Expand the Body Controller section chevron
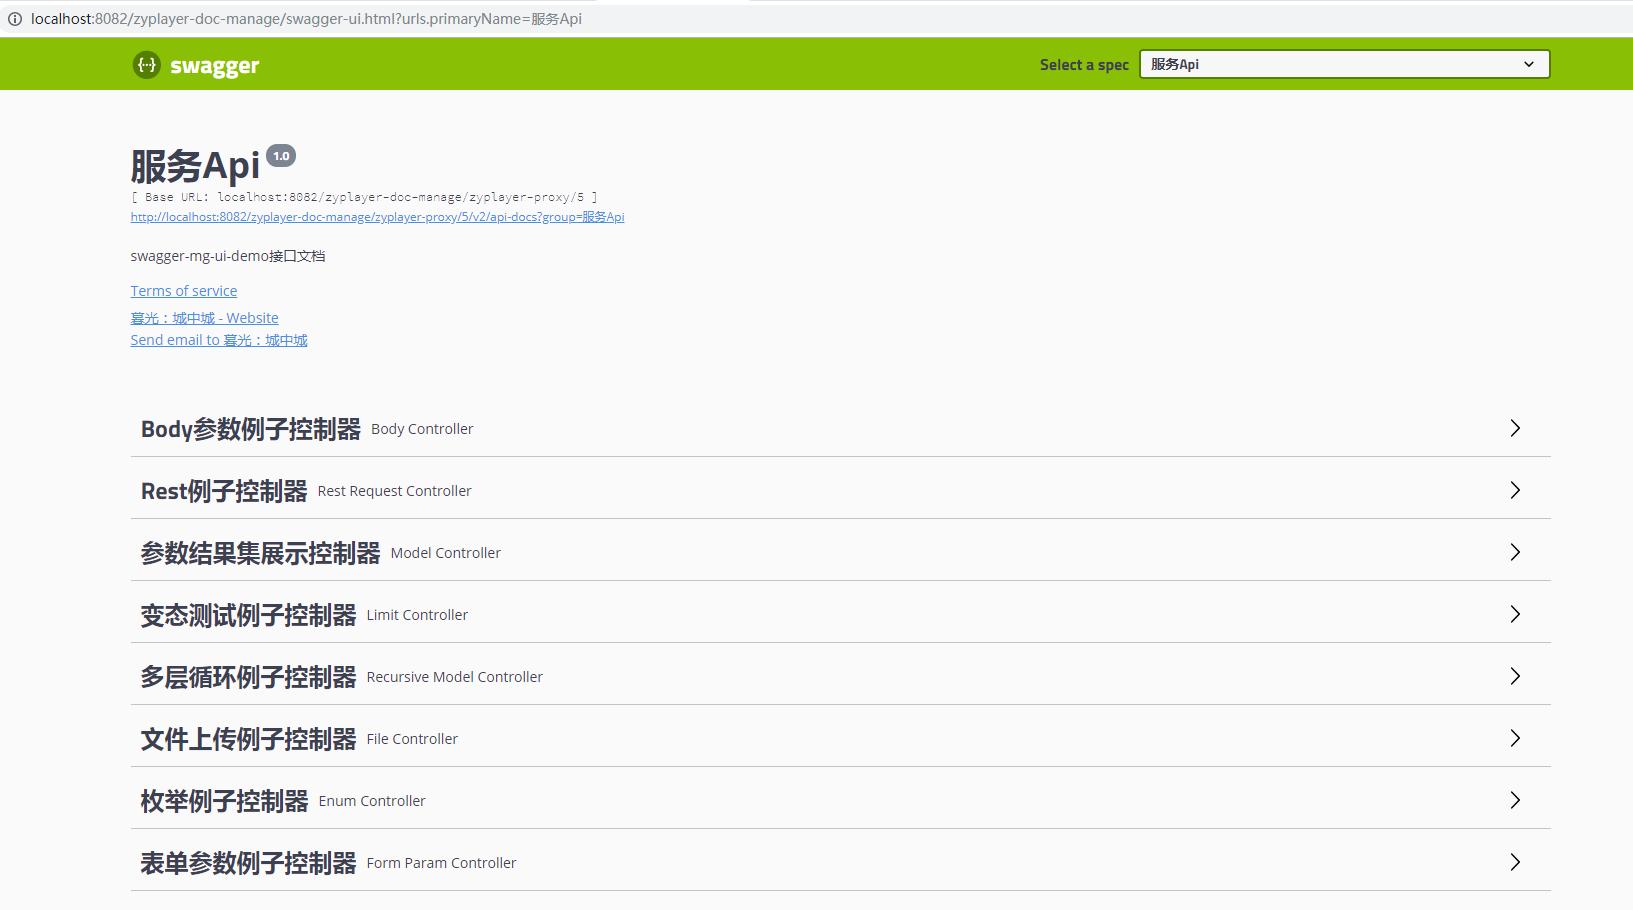The height and width of the screenshot is (910, 1633). [x=1515, y=428]
